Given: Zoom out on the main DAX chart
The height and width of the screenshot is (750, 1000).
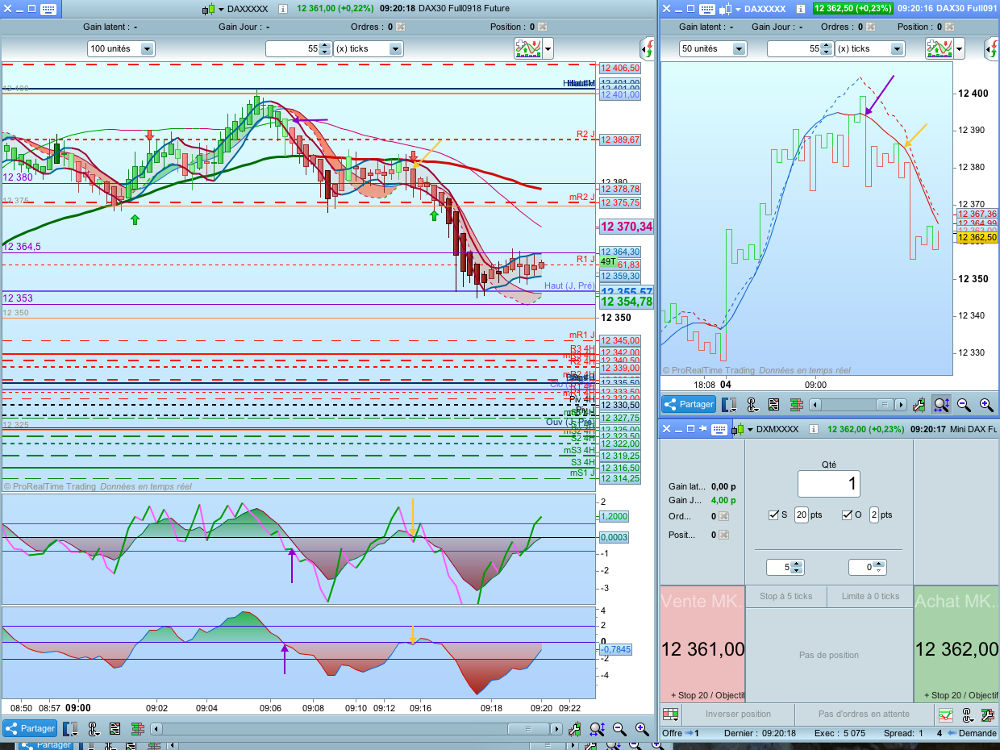Looking at the screenshot, I should click(619, 728).
